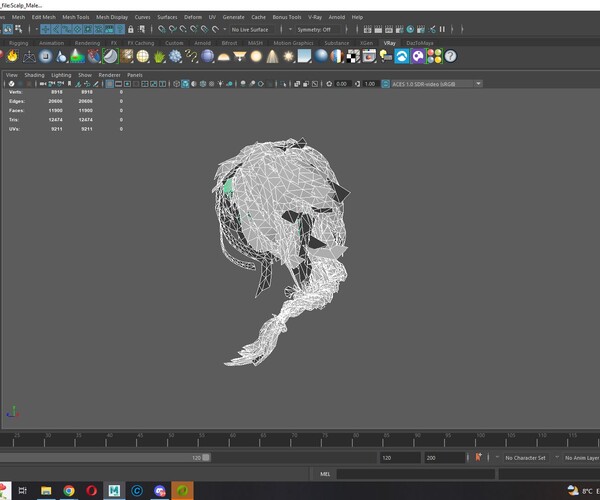Click the V-Ray IES spotlight shelf icon
This screenshot has height=500, width=600.
(x=272, y=56)
